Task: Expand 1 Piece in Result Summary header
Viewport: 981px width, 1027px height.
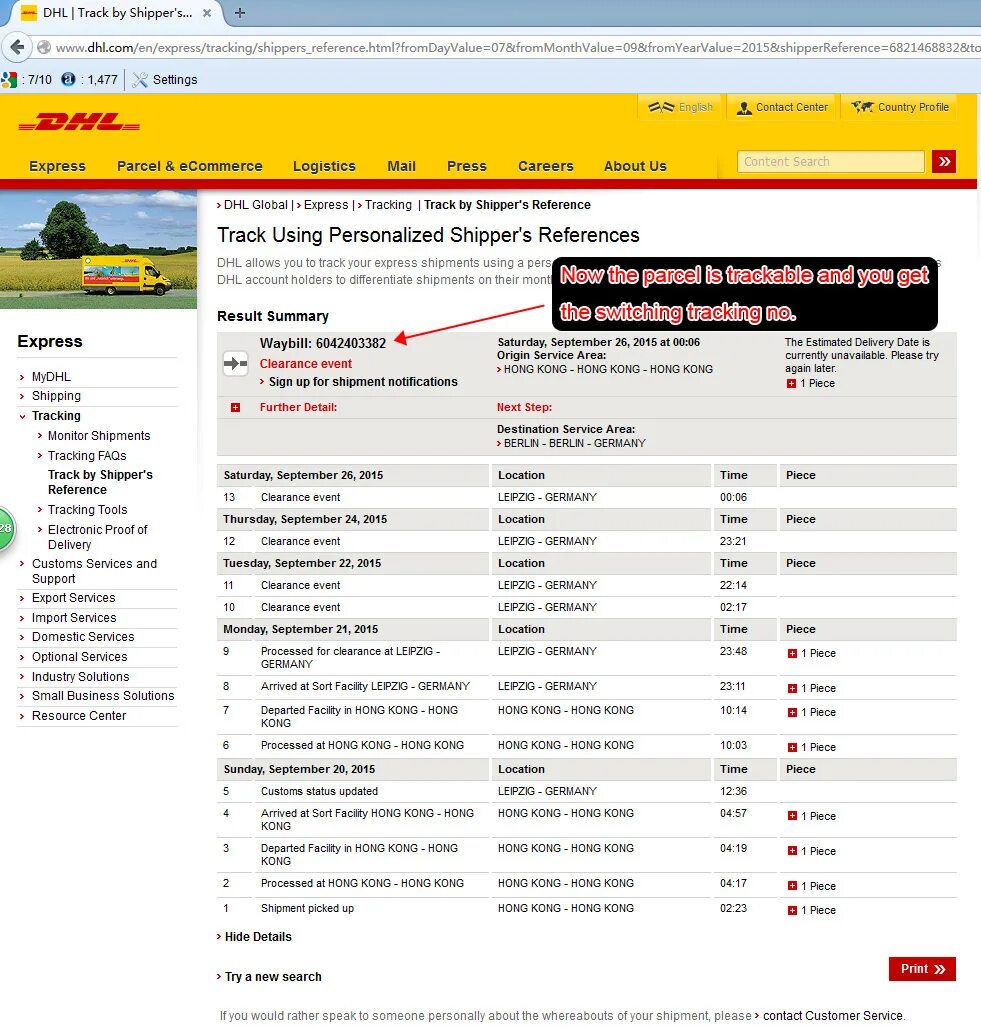Action: 791,383
